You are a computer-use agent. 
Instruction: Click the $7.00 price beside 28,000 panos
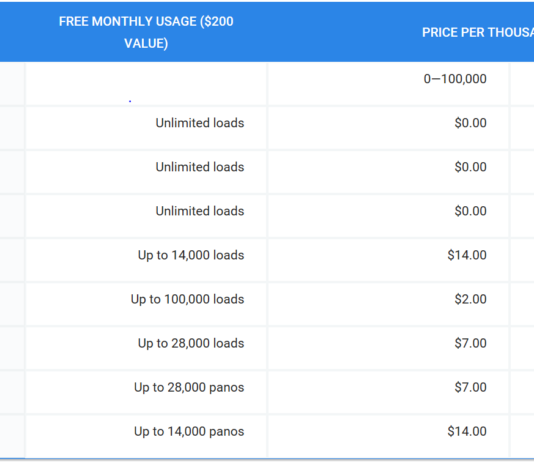[388, 392]
